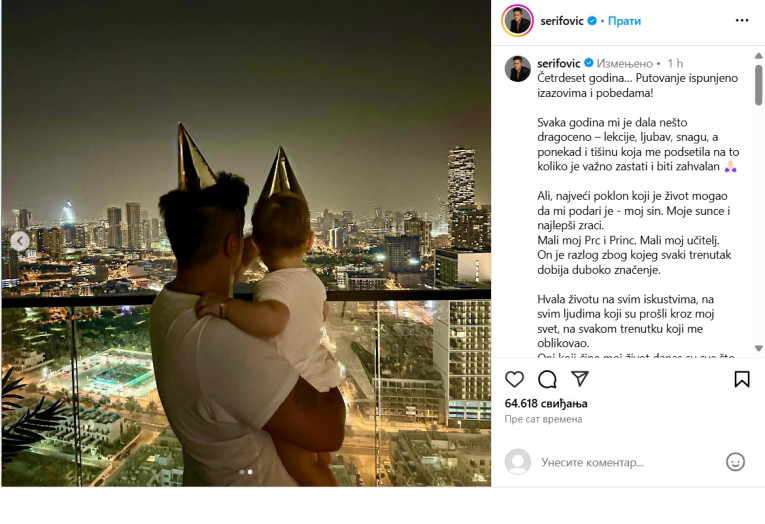Like the post with heart icon
The height and width of the screenshot is (524, 765).
click(514, 379)
